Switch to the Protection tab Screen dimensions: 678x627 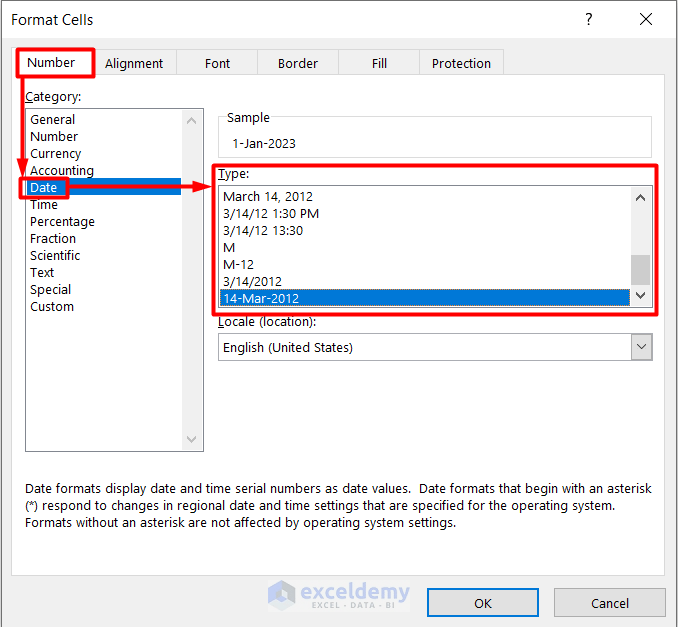[461, 64]
